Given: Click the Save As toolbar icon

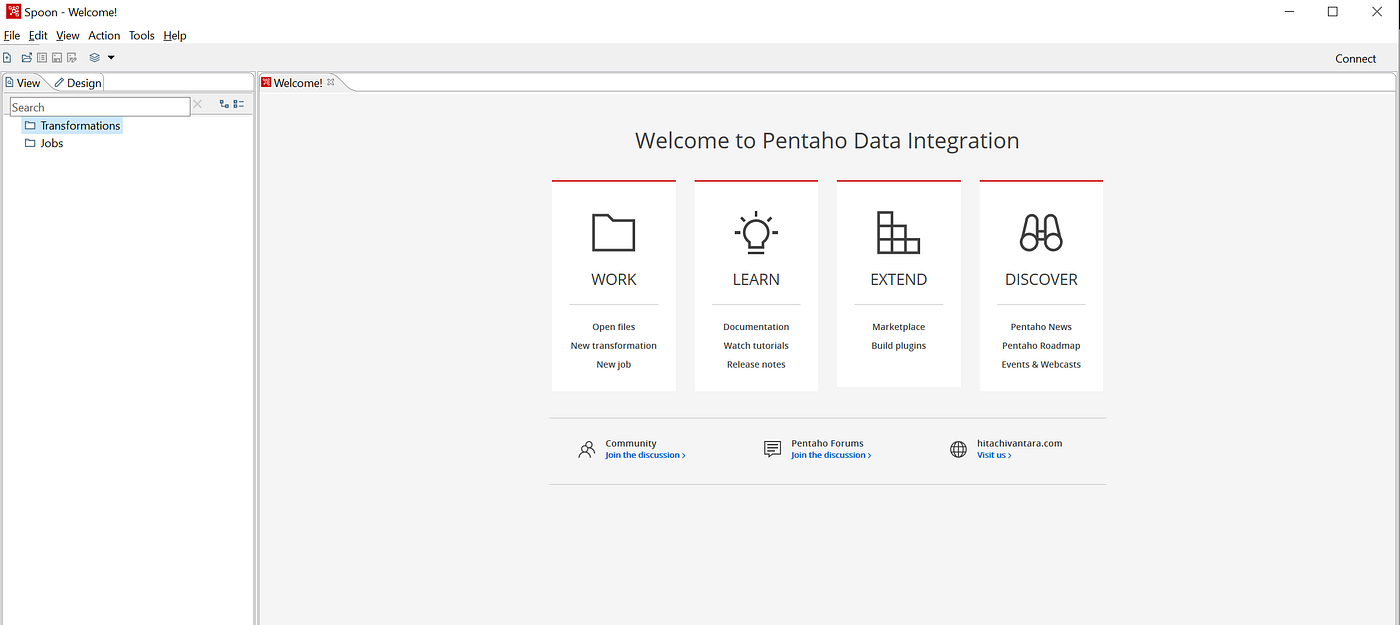Looking at the screenshot, I should click(72, 58).
